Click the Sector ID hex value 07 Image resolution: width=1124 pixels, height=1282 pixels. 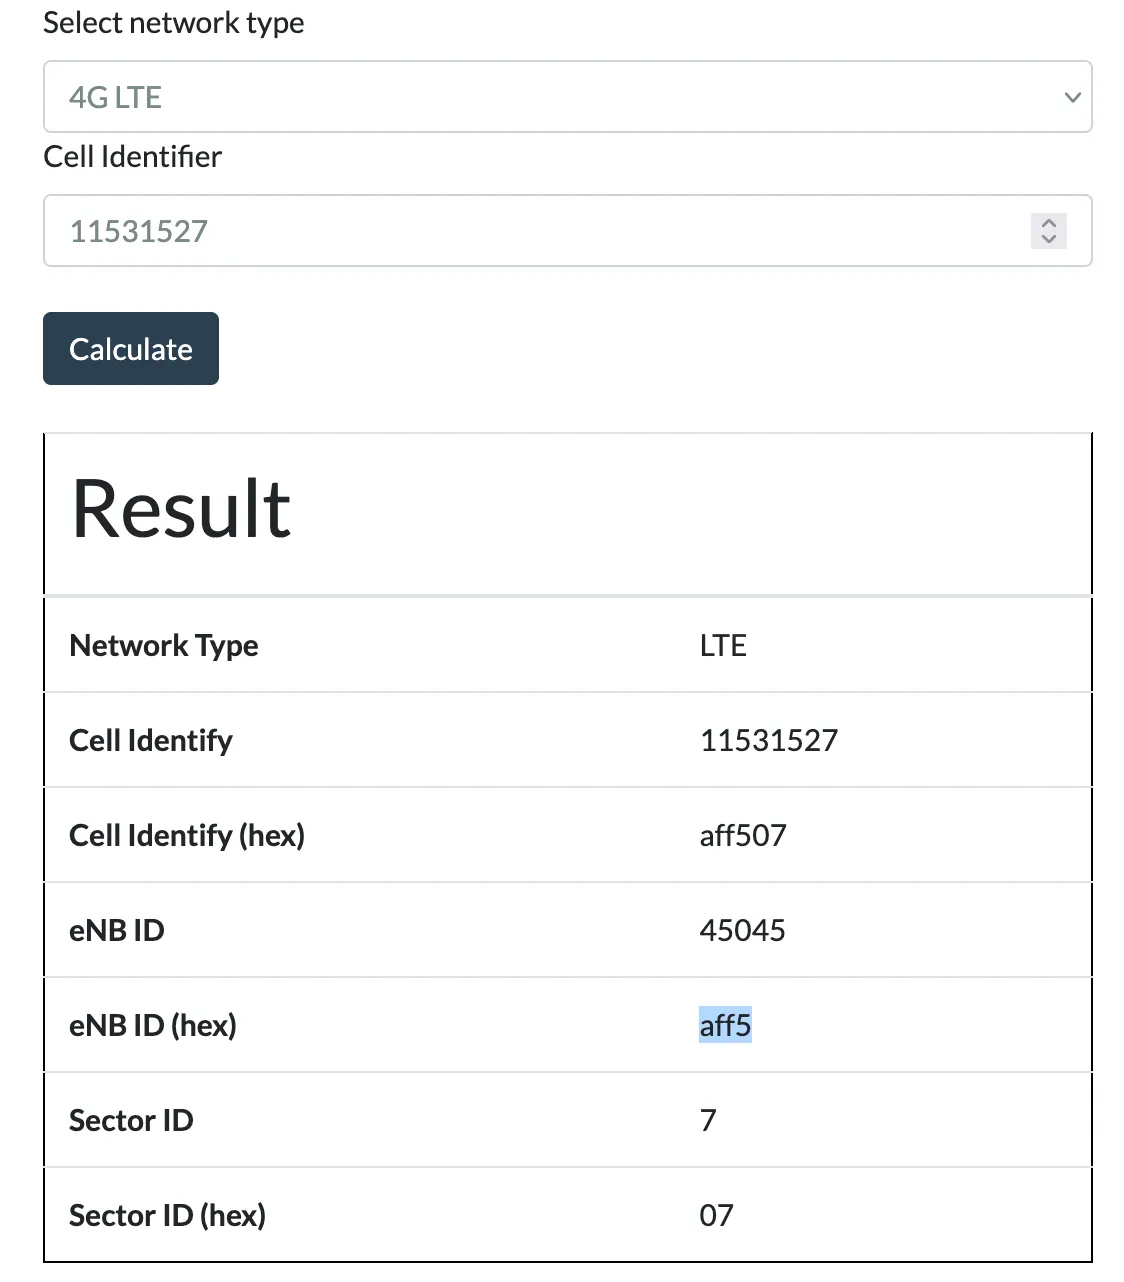(x=716, y=1215)
